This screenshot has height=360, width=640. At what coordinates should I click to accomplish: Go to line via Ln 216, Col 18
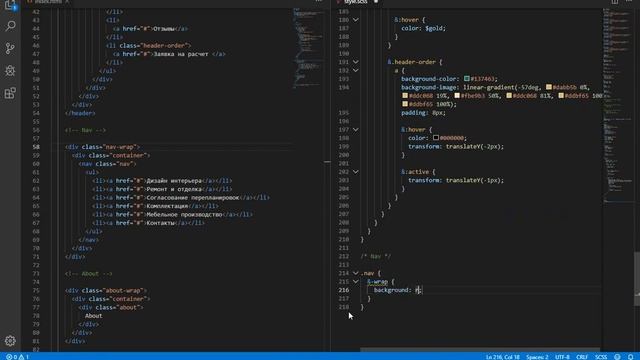click(x=502, y=357)
